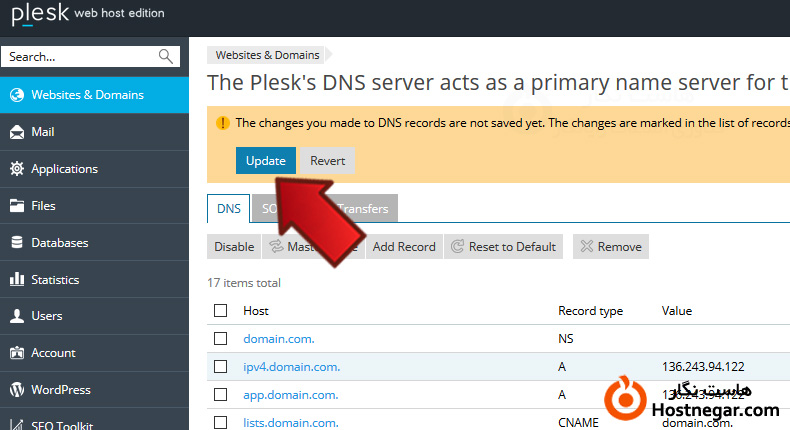Open Websites & Domains globe icon
The height and width of the screenshot is (430, 790).
(x=16, y=95)
